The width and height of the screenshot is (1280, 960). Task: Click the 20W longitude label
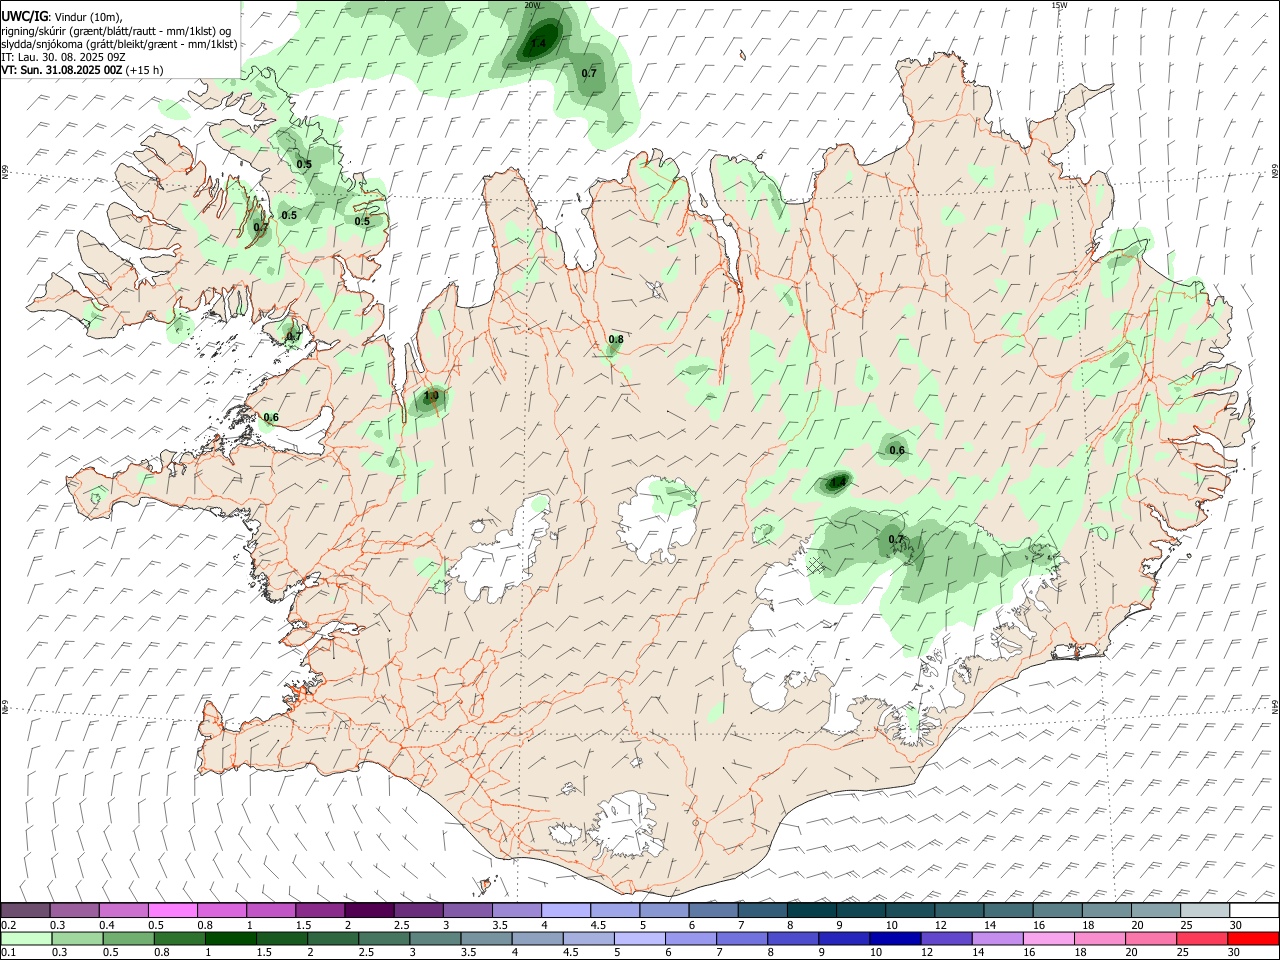coord(532,5)
